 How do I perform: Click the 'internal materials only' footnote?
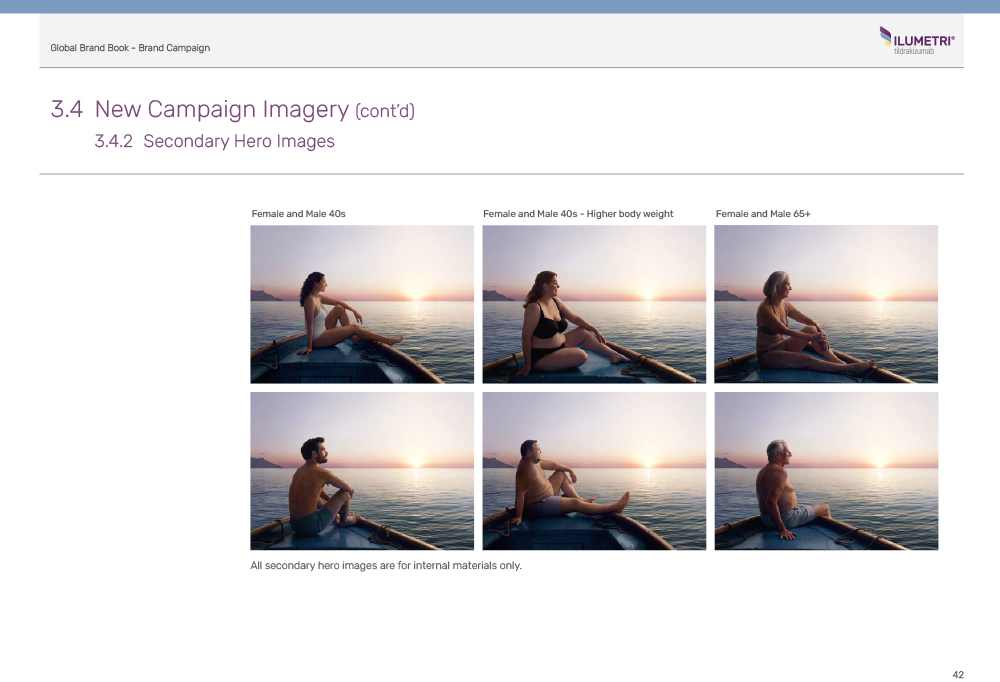tap(386, 566)
